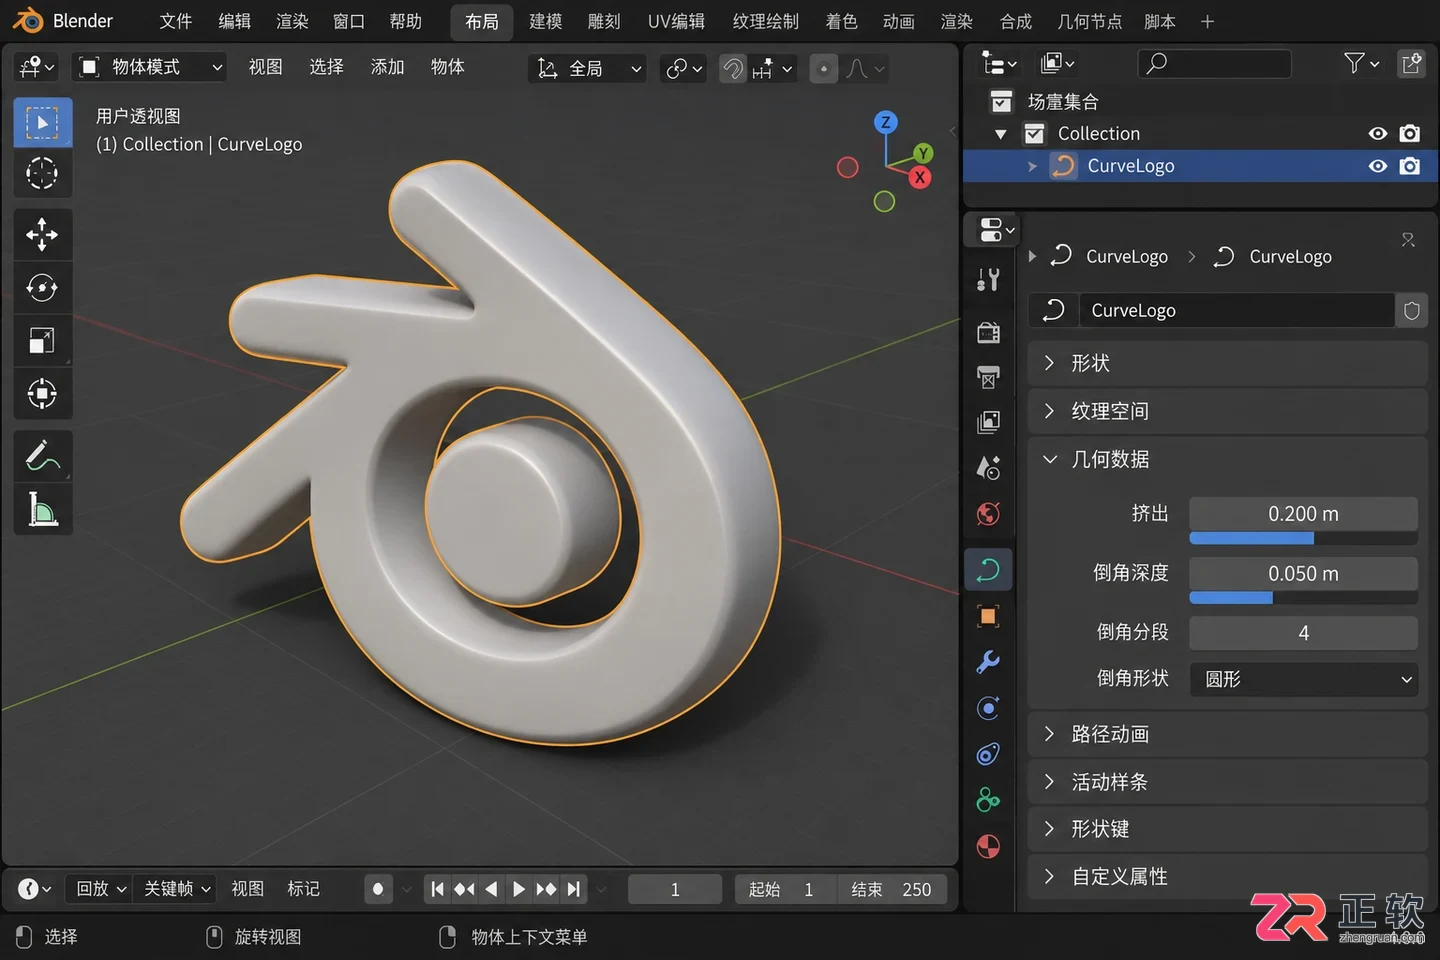
Task: Open the Render properties tab
Action: tap(988, 332)
